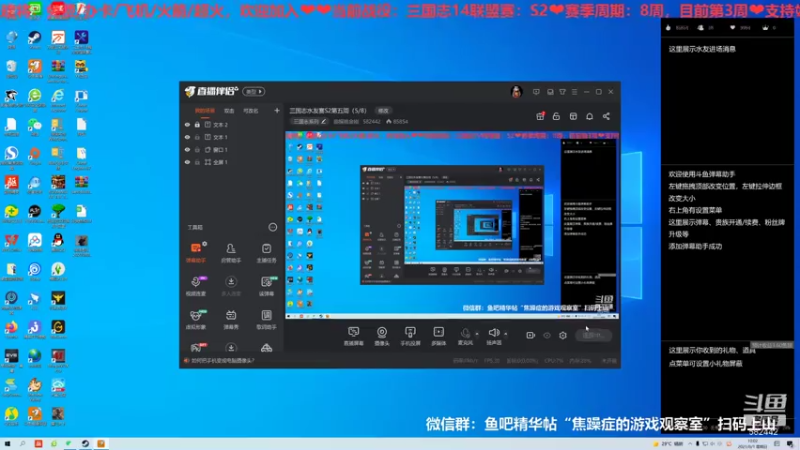This screenshot has height=450, width=800.
Task: Mute the 麦克风 microphone
Action: pyautogui.click(x=465, y=336)
